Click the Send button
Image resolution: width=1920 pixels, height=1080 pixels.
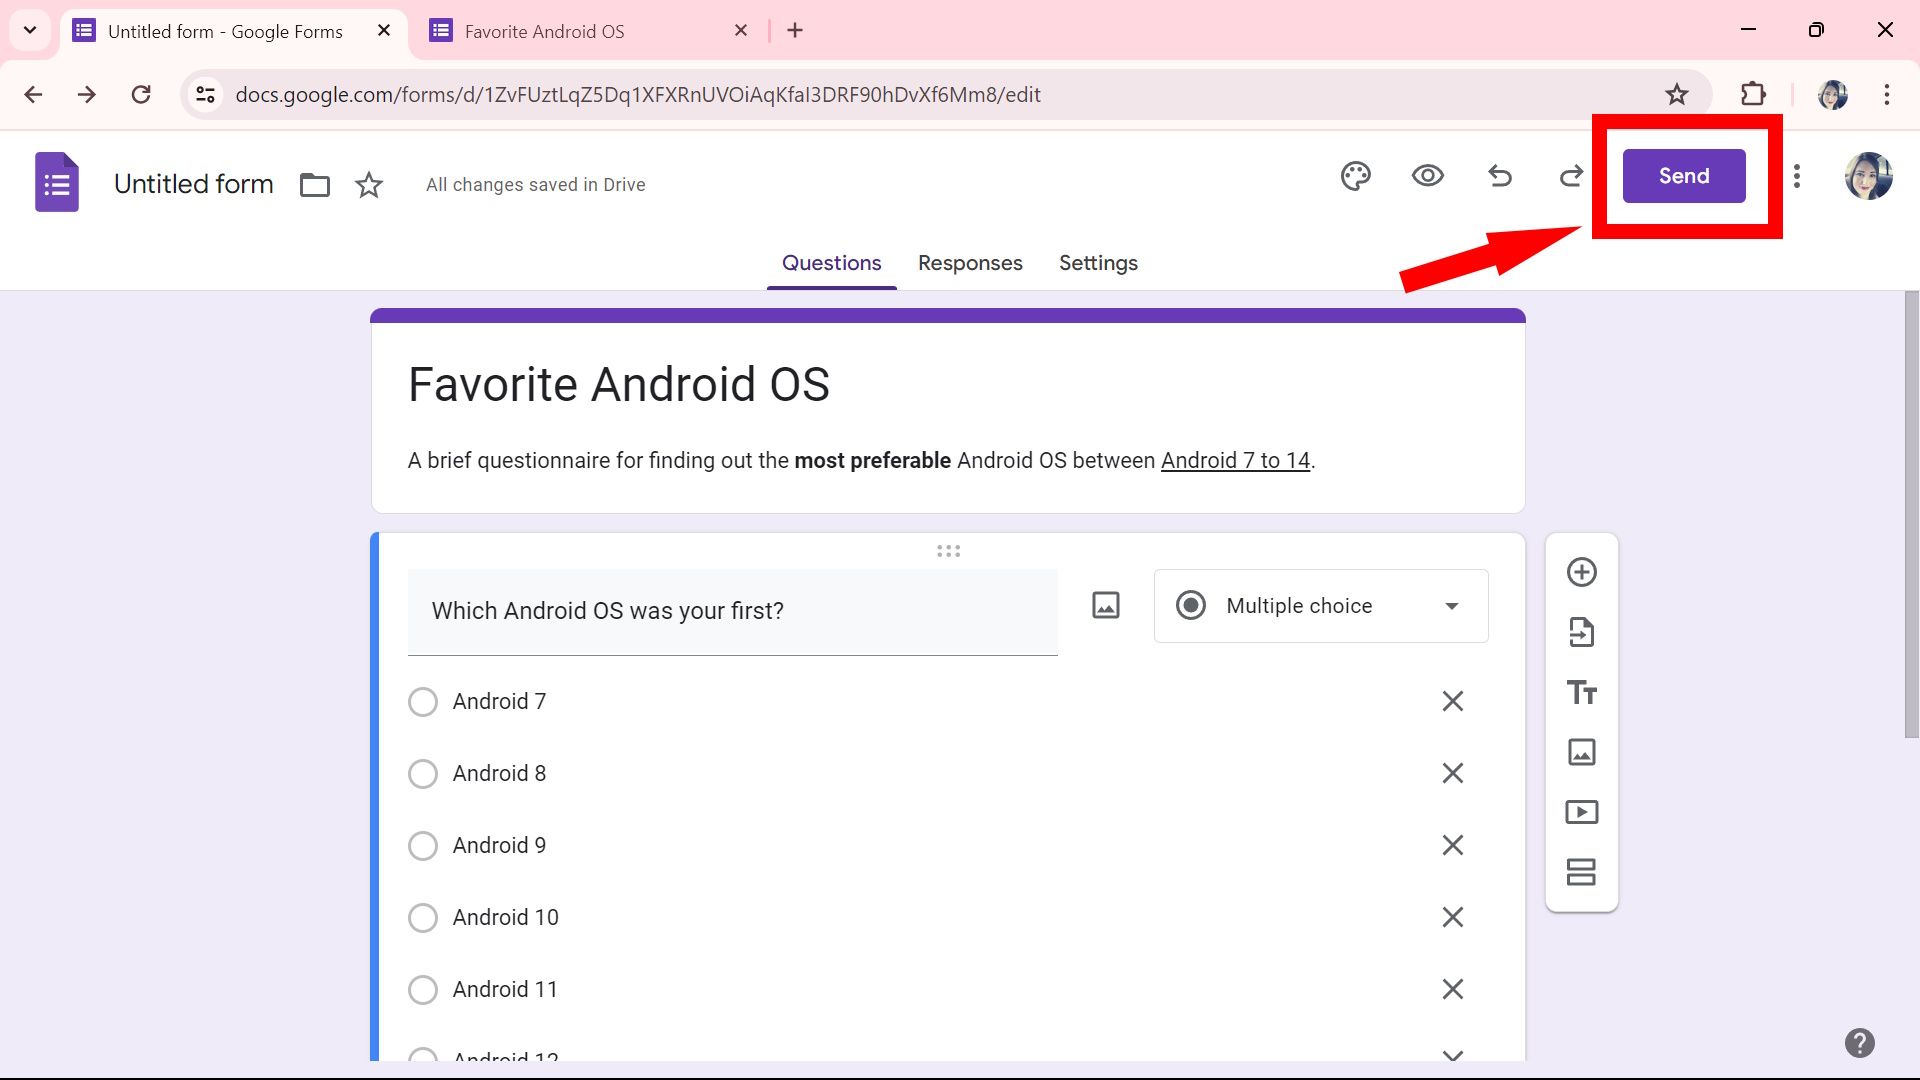click(x=1683, y=175)
